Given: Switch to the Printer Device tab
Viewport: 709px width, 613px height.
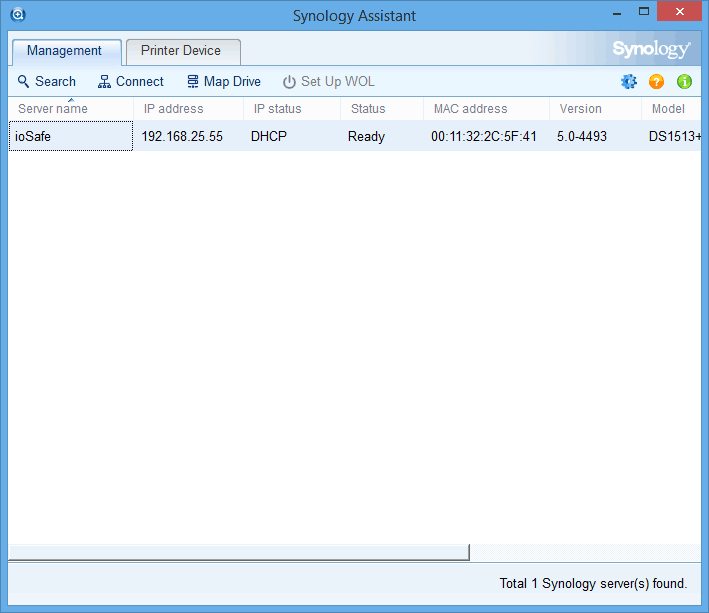Looking at the screenshot, I should [x=183, y=52].
